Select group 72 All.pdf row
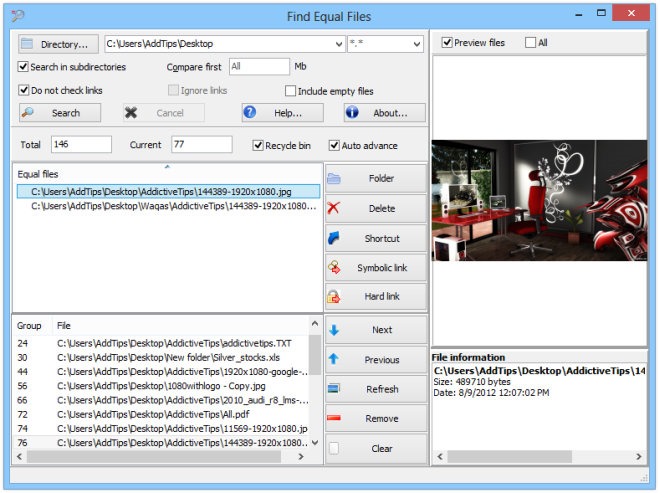The image size is (660, 493). (x=162, y=415)
